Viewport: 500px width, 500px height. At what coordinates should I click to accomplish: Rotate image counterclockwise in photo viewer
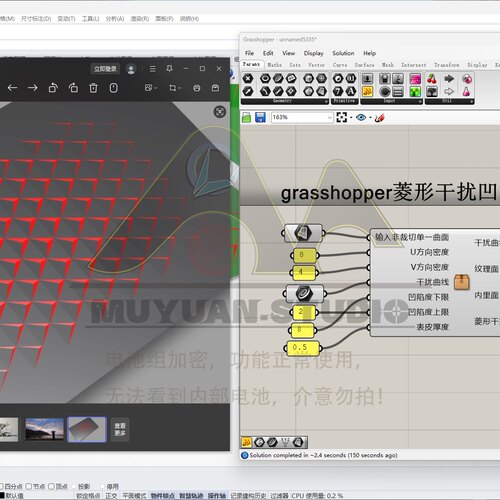[53, 88]
